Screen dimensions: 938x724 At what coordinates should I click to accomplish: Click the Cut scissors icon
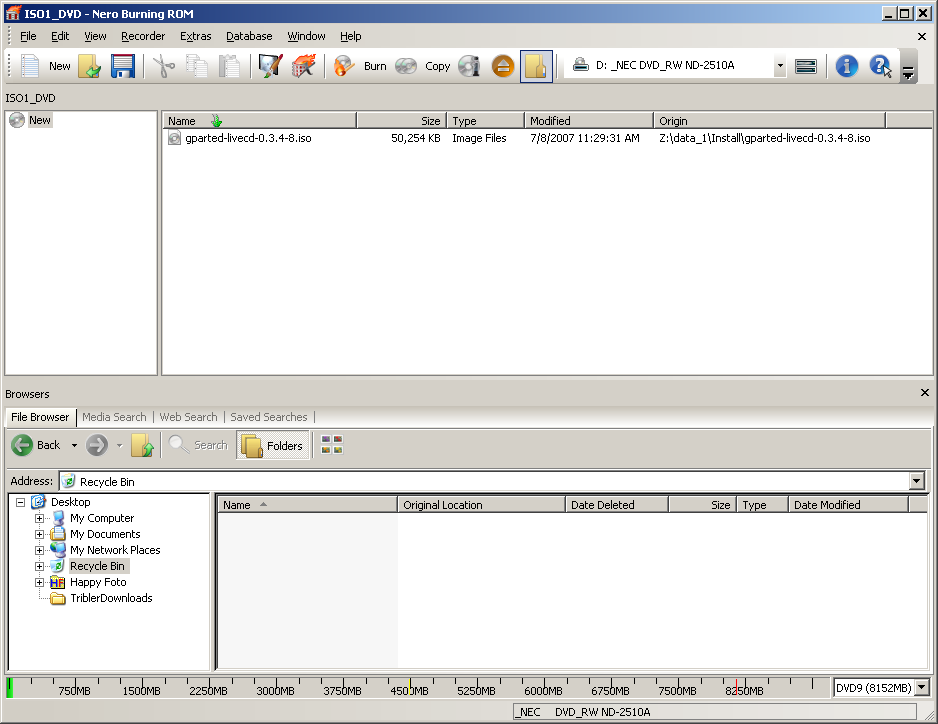(x=164, y=66)
